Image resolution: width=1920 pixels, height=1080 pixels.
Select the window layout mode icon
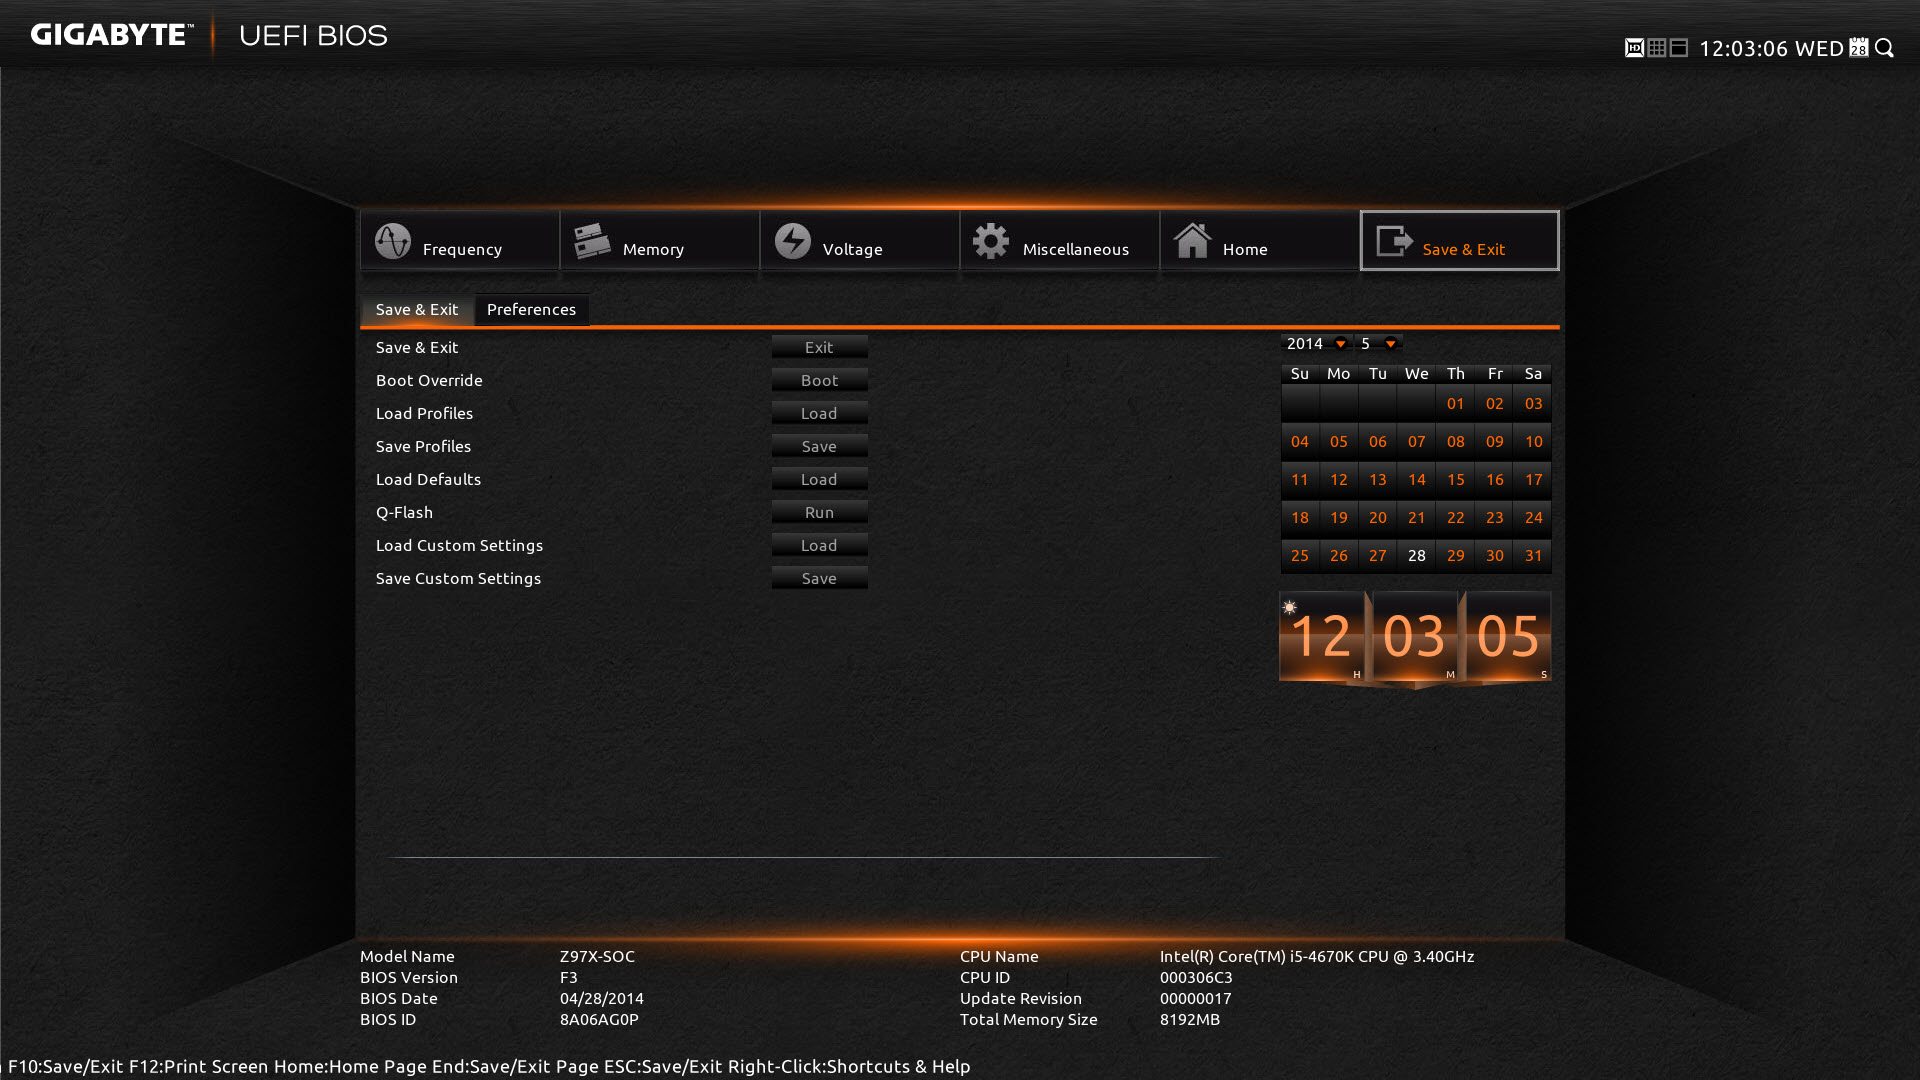[x=1679, y=48]
